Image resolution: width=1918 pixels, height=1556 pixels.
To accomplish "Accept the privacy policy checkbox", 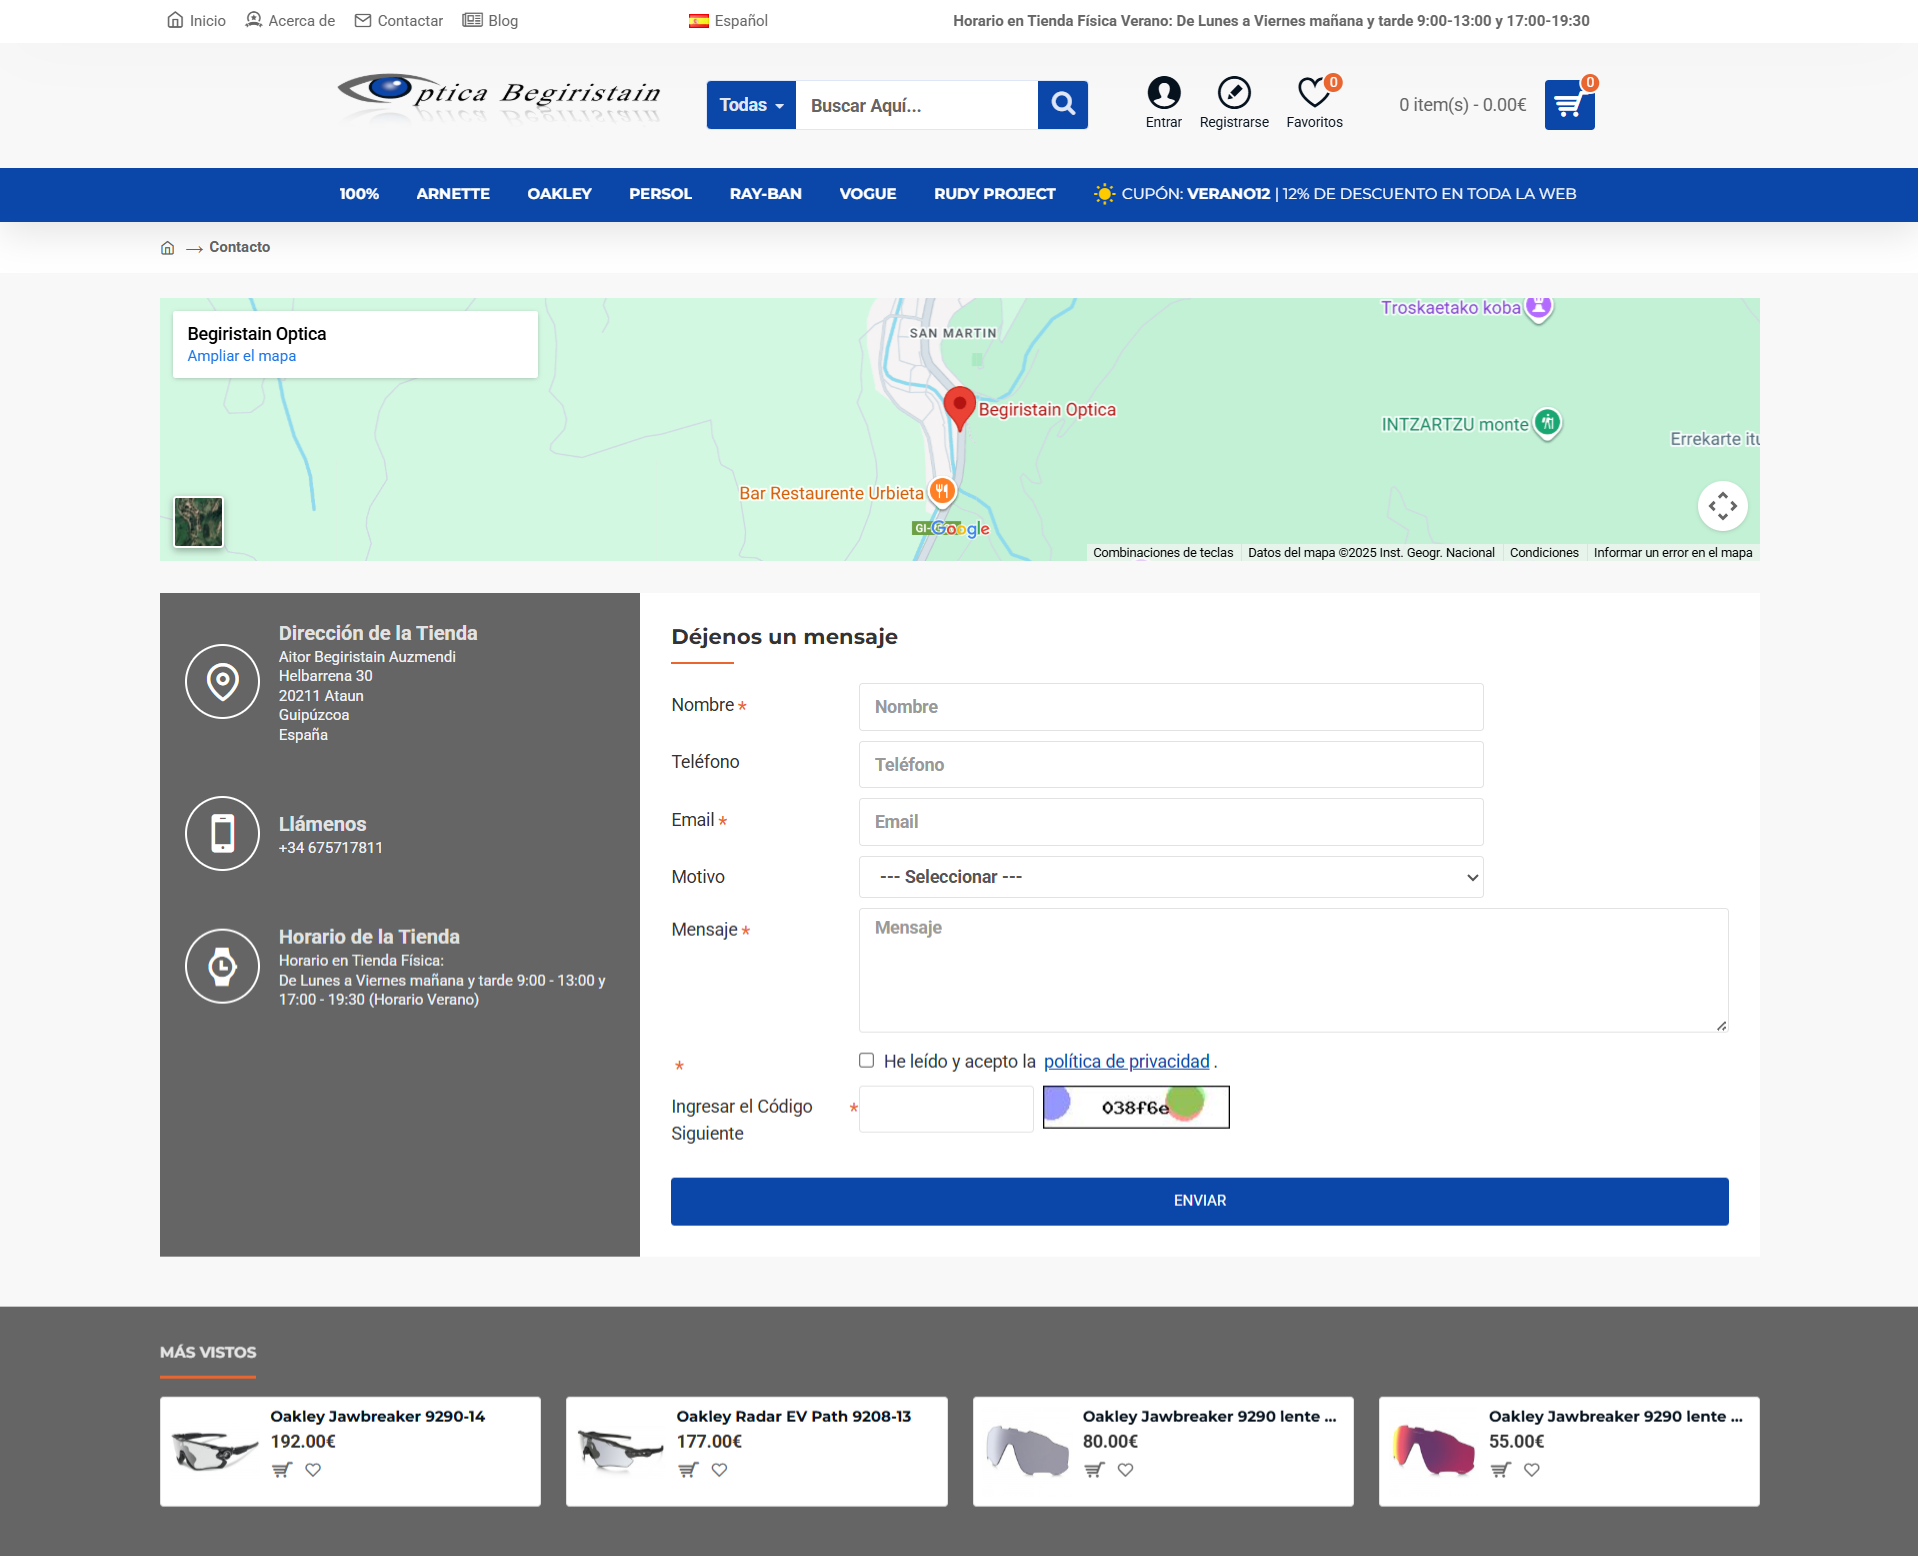I will pos(866,1061).
